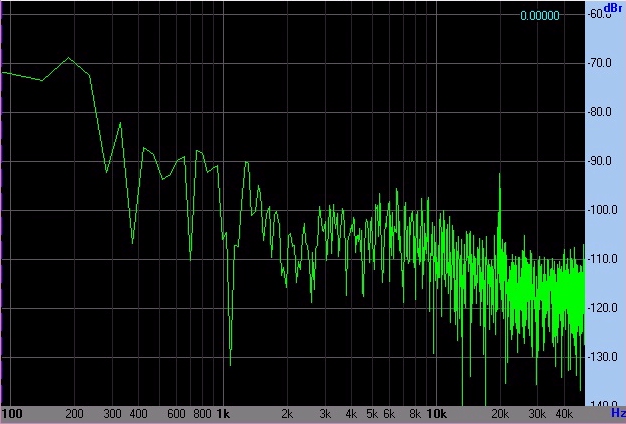Click the Hz unit label
Screen dimensions: 626x424
(618, 413)
